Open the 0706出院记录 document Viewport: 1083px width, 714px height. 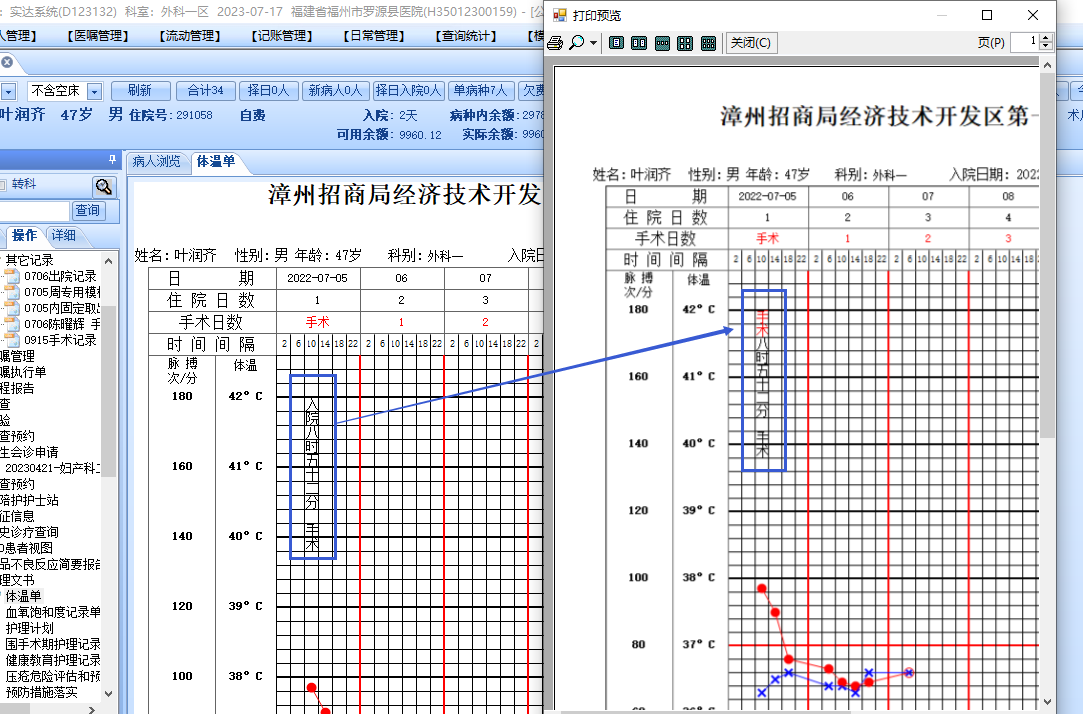pos(60,276)
